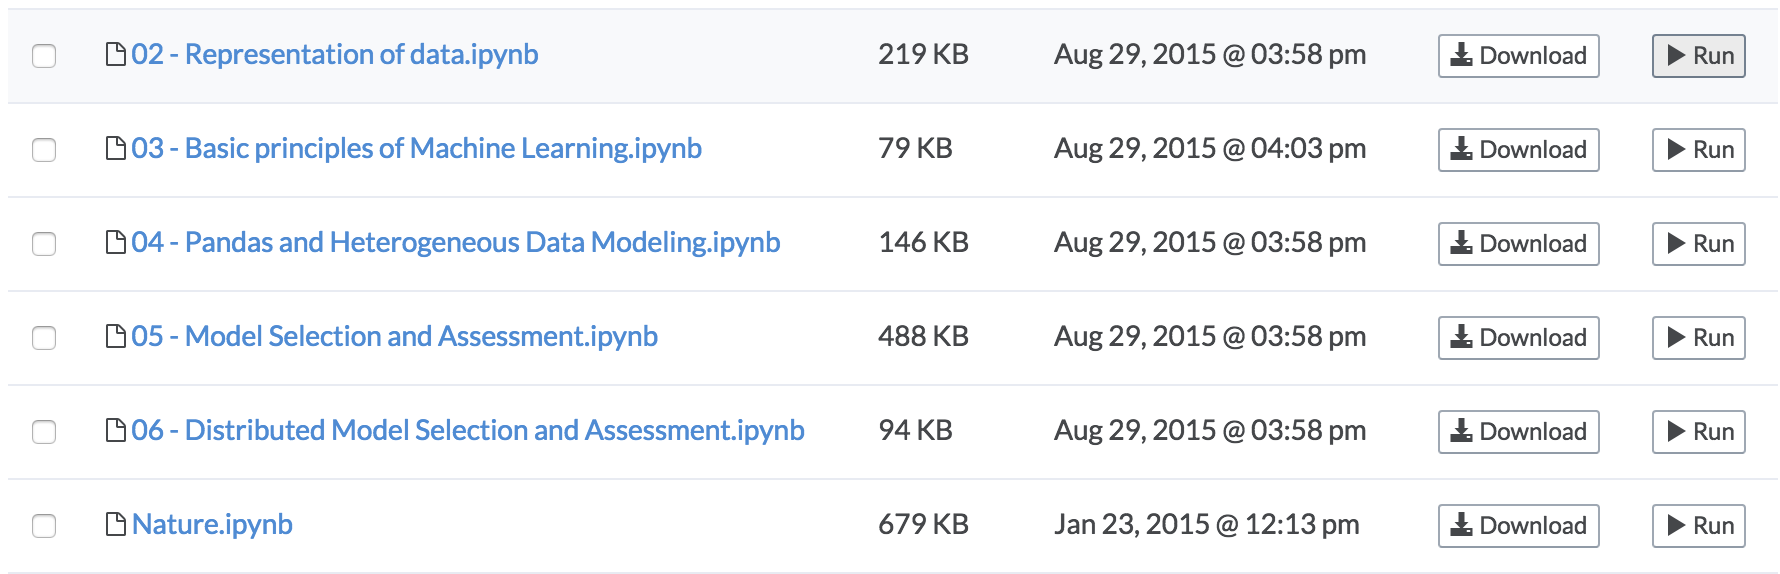Click file icon beside Nature.ipynb
The width and height of the screenshot is (1780, 574).
pyautogui.click(x=116, y=524)
